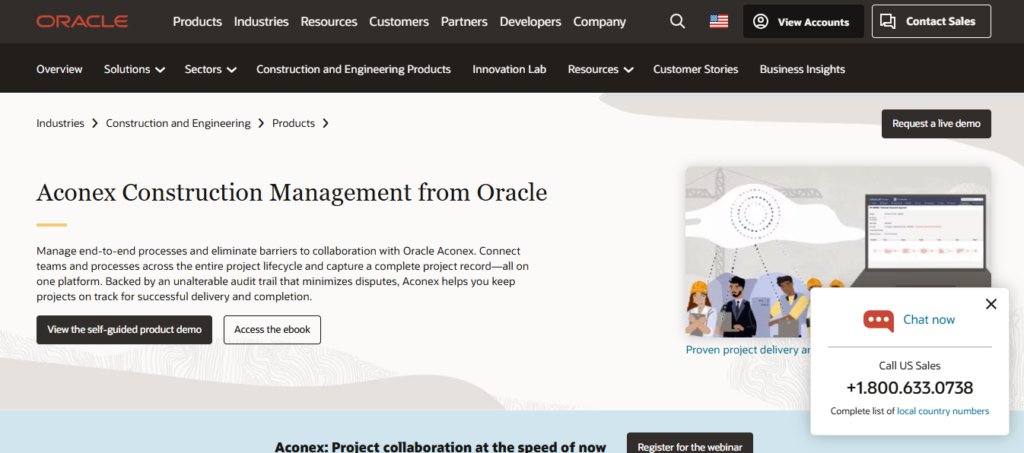This screenshot has width=1024, height=453.
Task: Open the Products menu
Action: tap(197, 22)
